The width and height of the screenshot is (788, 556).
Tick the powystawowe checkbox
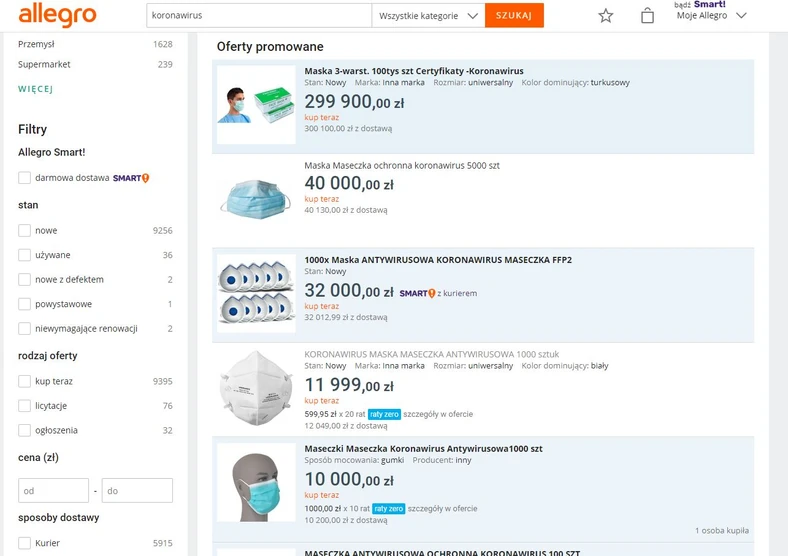(25, 304)
